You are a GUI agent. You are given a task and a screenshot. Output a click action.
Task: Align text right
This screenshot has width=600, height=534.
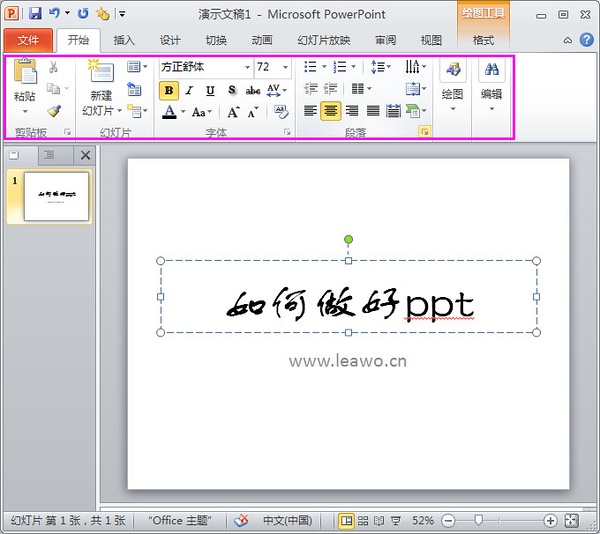pos(352,111)
